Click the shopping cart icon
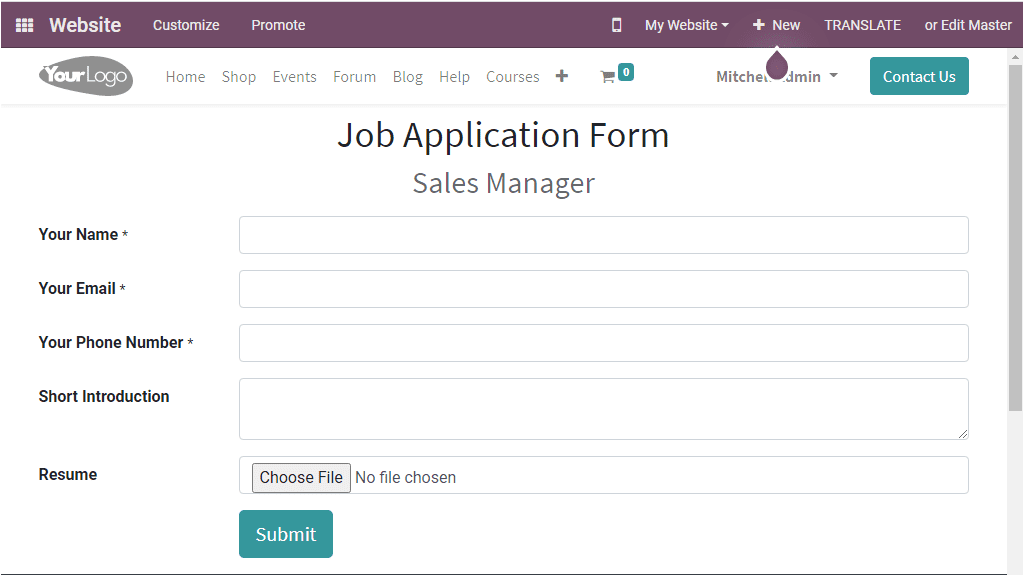The height and width of the screenshot is (576, 1024). pyautogui.click(x=607, y=77)
